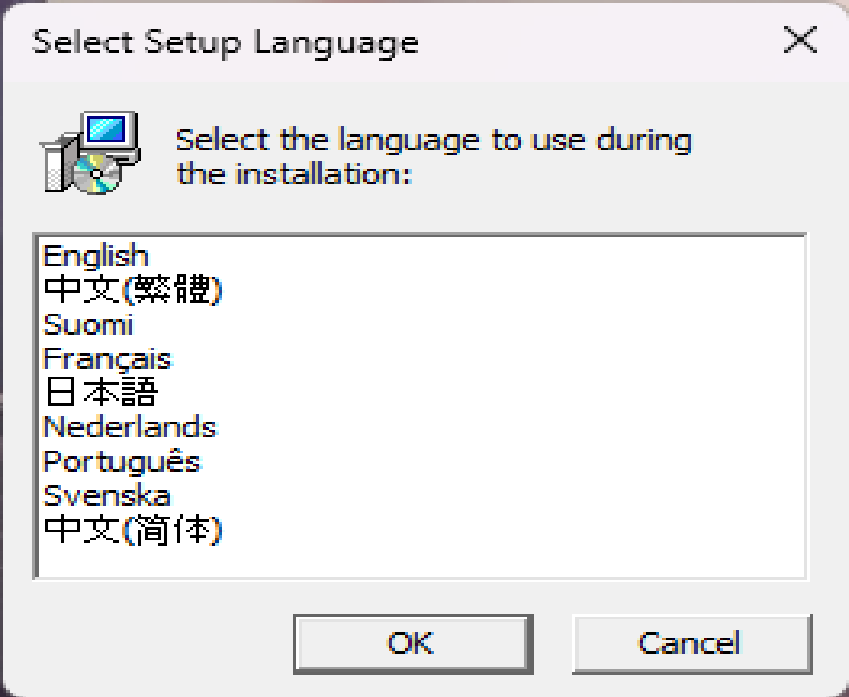Pick Français in the language list
The image size is (849, 697).
pyautogui.click(x=107, y=358)
